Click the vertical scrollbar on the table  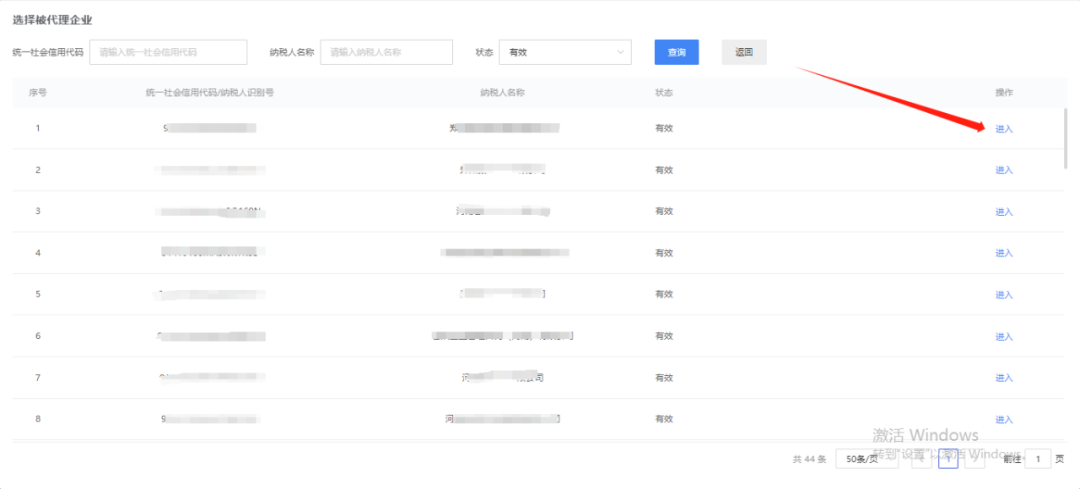[1064, 140]
